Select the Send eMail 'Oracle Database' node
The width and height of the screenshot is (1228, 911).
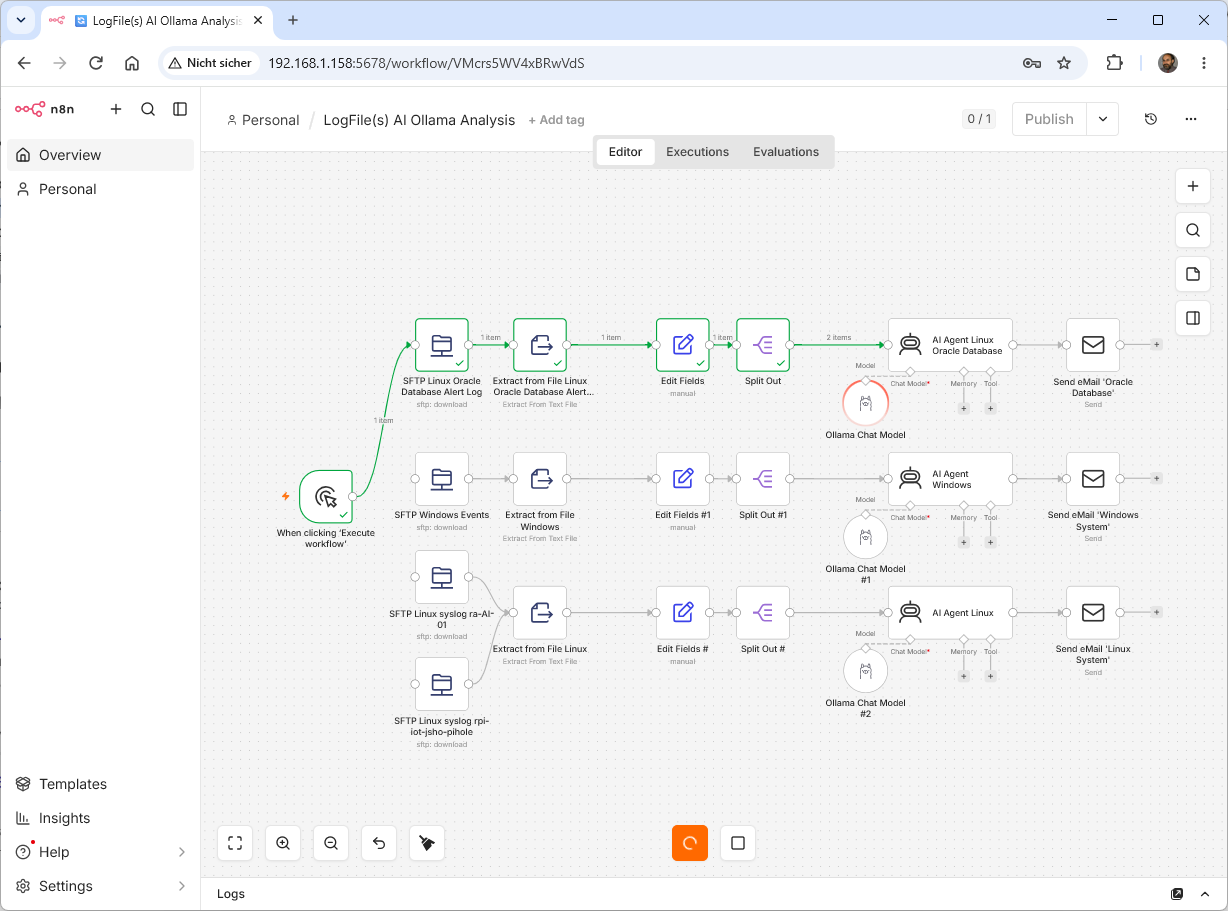pyautogui.click(x=1093, y=345)
